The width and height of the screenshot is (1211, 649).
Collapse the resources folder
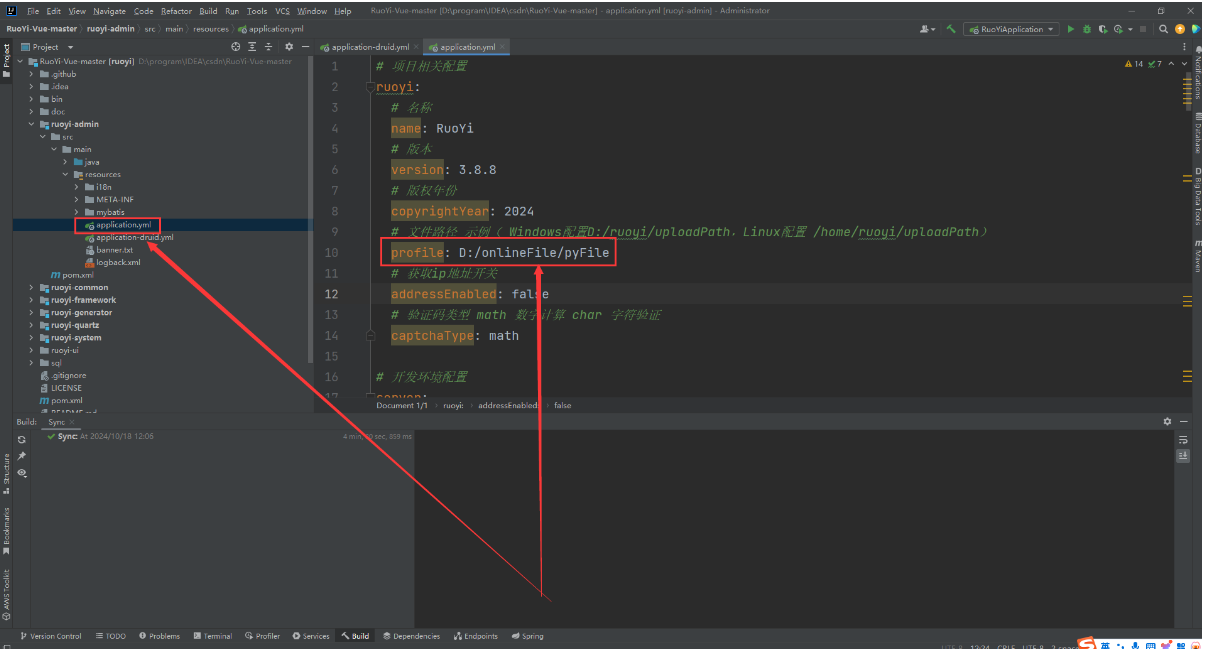66,174
